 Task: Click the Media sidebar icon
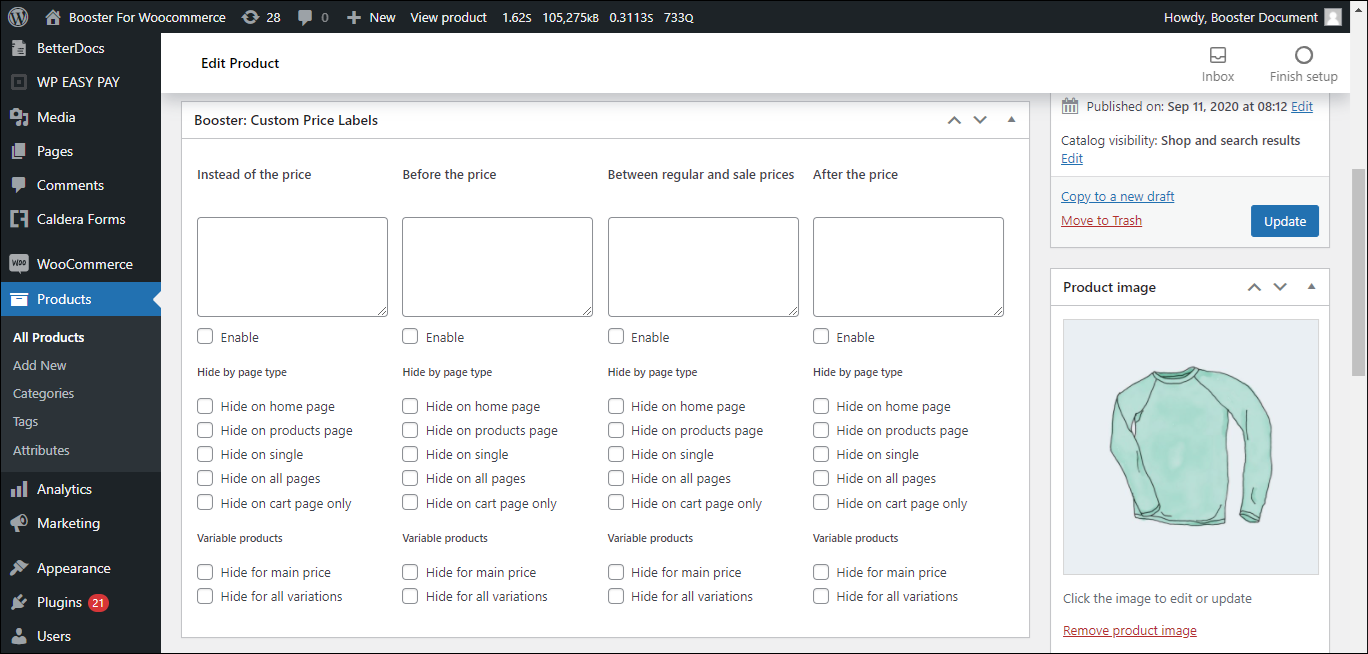[18, 117]
